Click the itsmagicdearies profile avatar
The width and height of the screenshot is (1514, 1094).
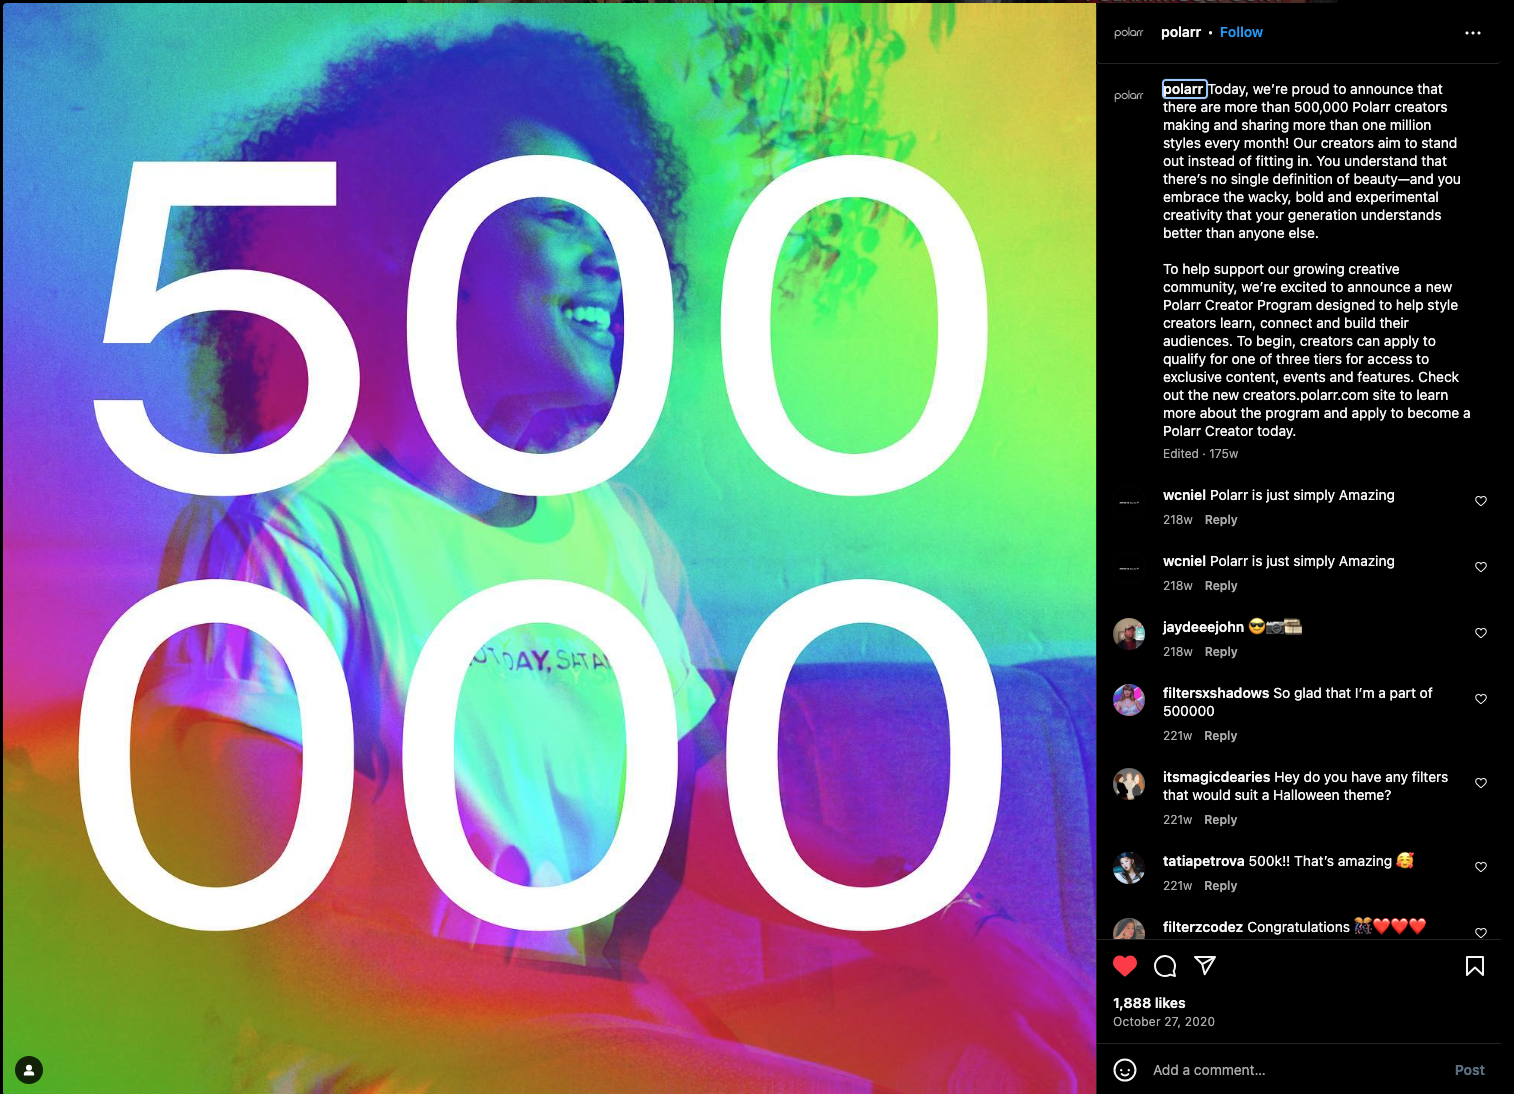coord(1129,784)
